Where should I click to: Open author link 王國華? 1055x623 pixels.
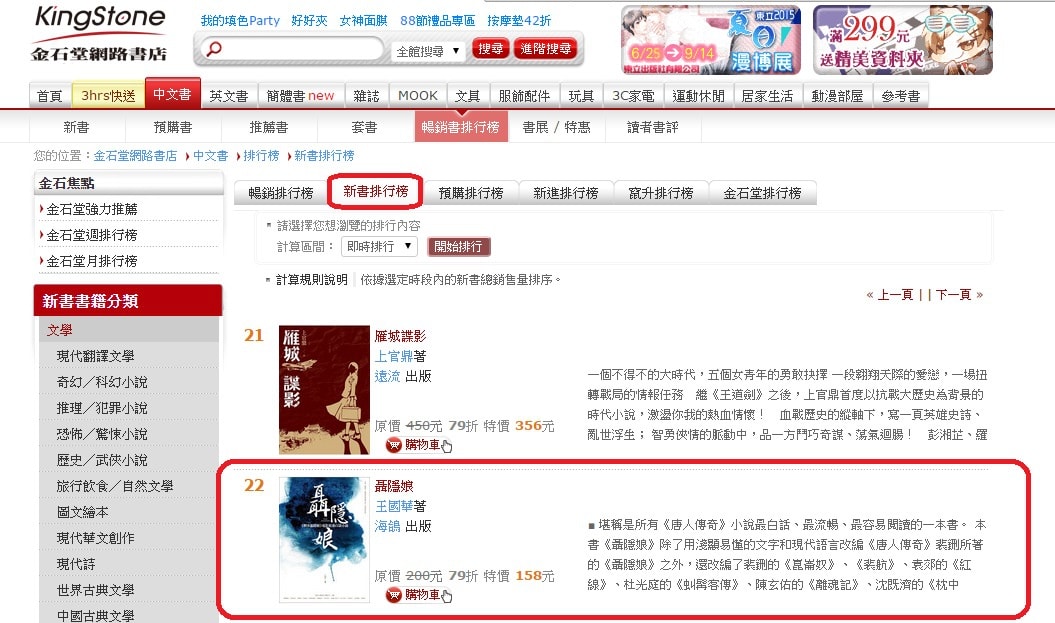pyautogui.click(x=394, y=506)
